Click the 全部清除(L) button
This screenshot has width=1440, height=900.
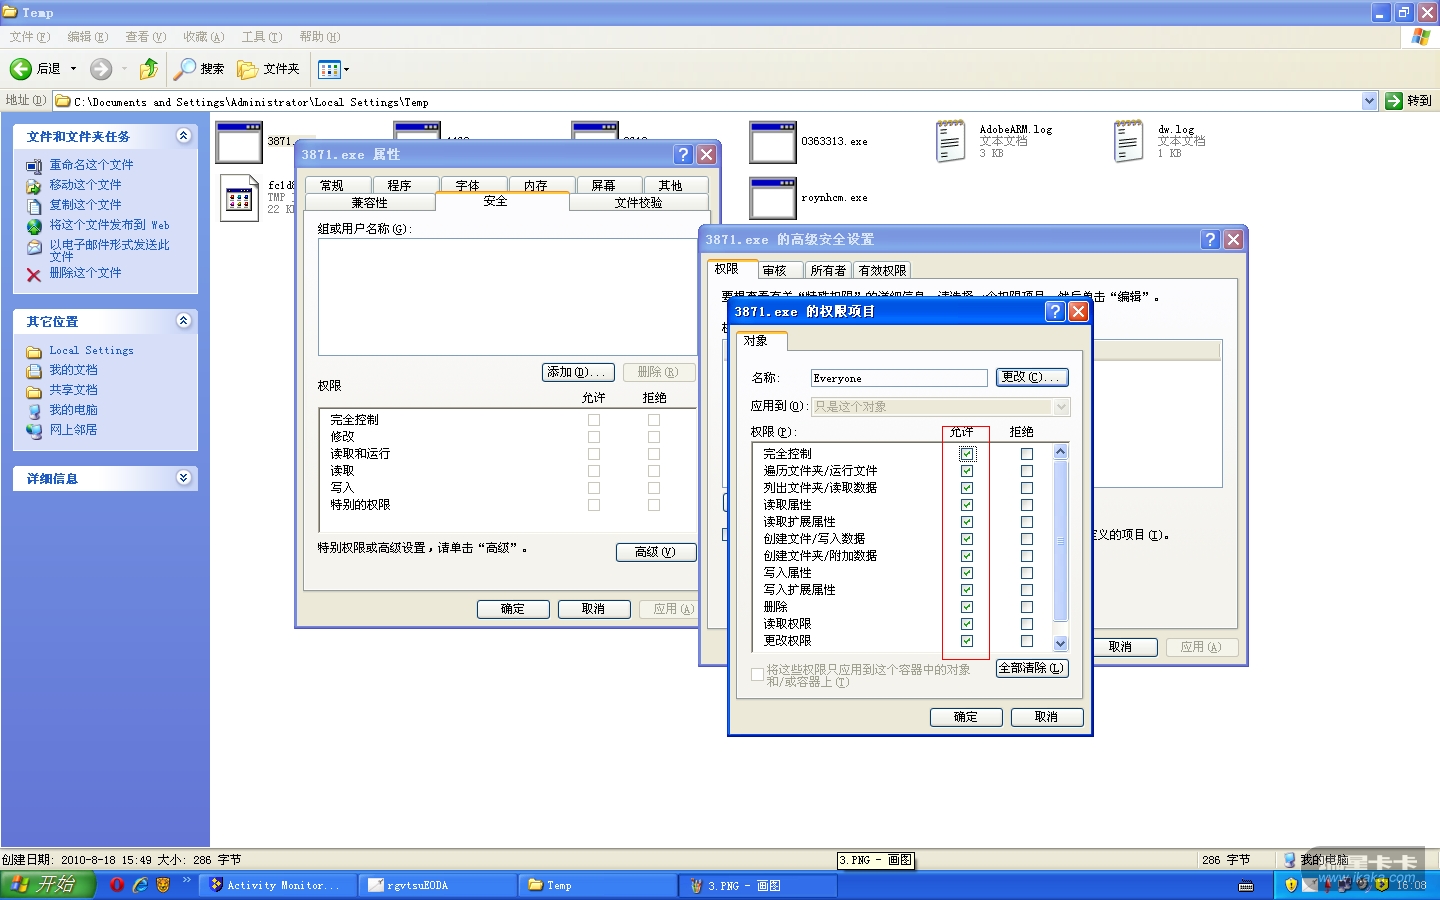pyautogui.click(x=1033, y=669)
